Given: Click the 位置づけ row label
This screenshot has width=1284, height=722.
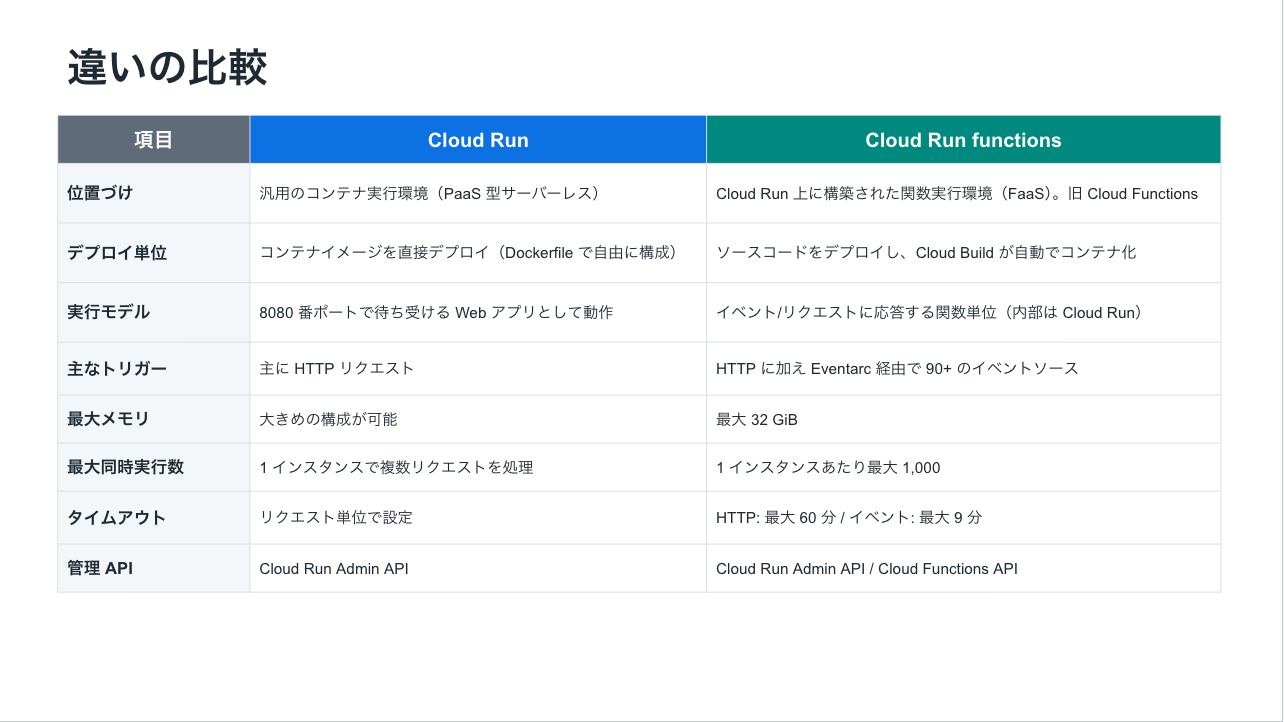Looking at the screenshot, I should click(154, 193).
